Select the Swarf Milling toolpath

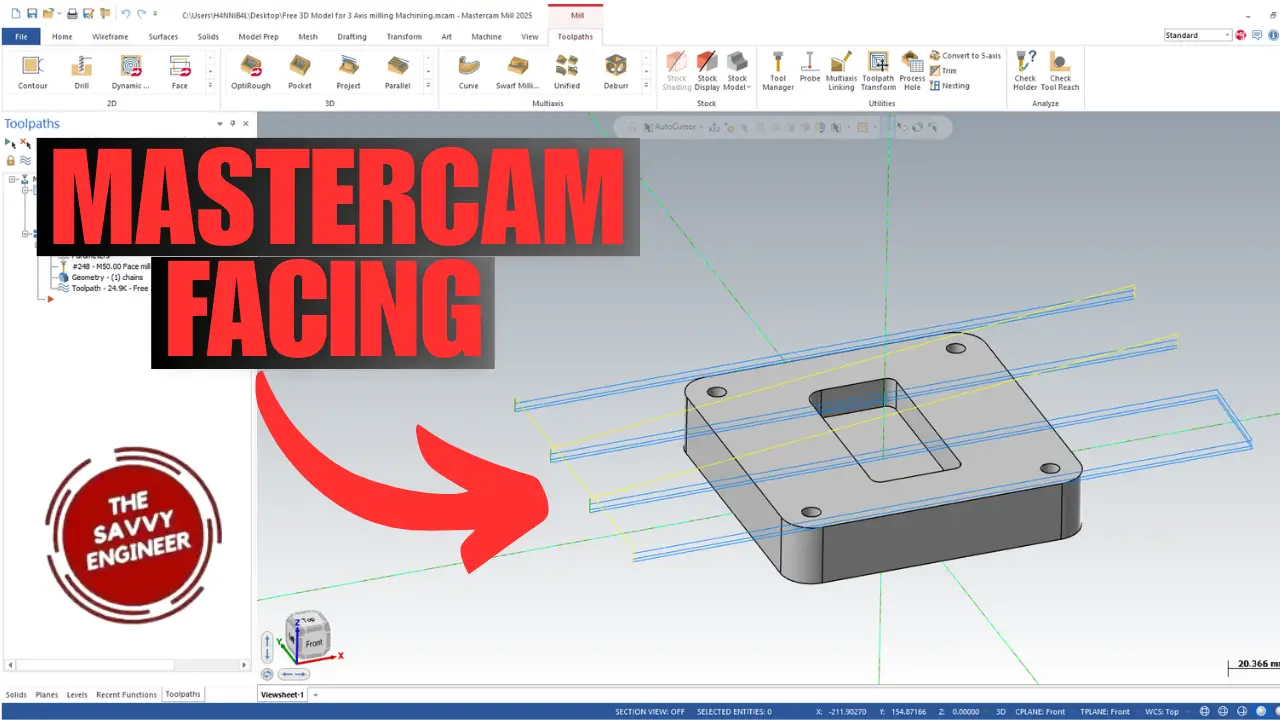[x=517, y=72]
